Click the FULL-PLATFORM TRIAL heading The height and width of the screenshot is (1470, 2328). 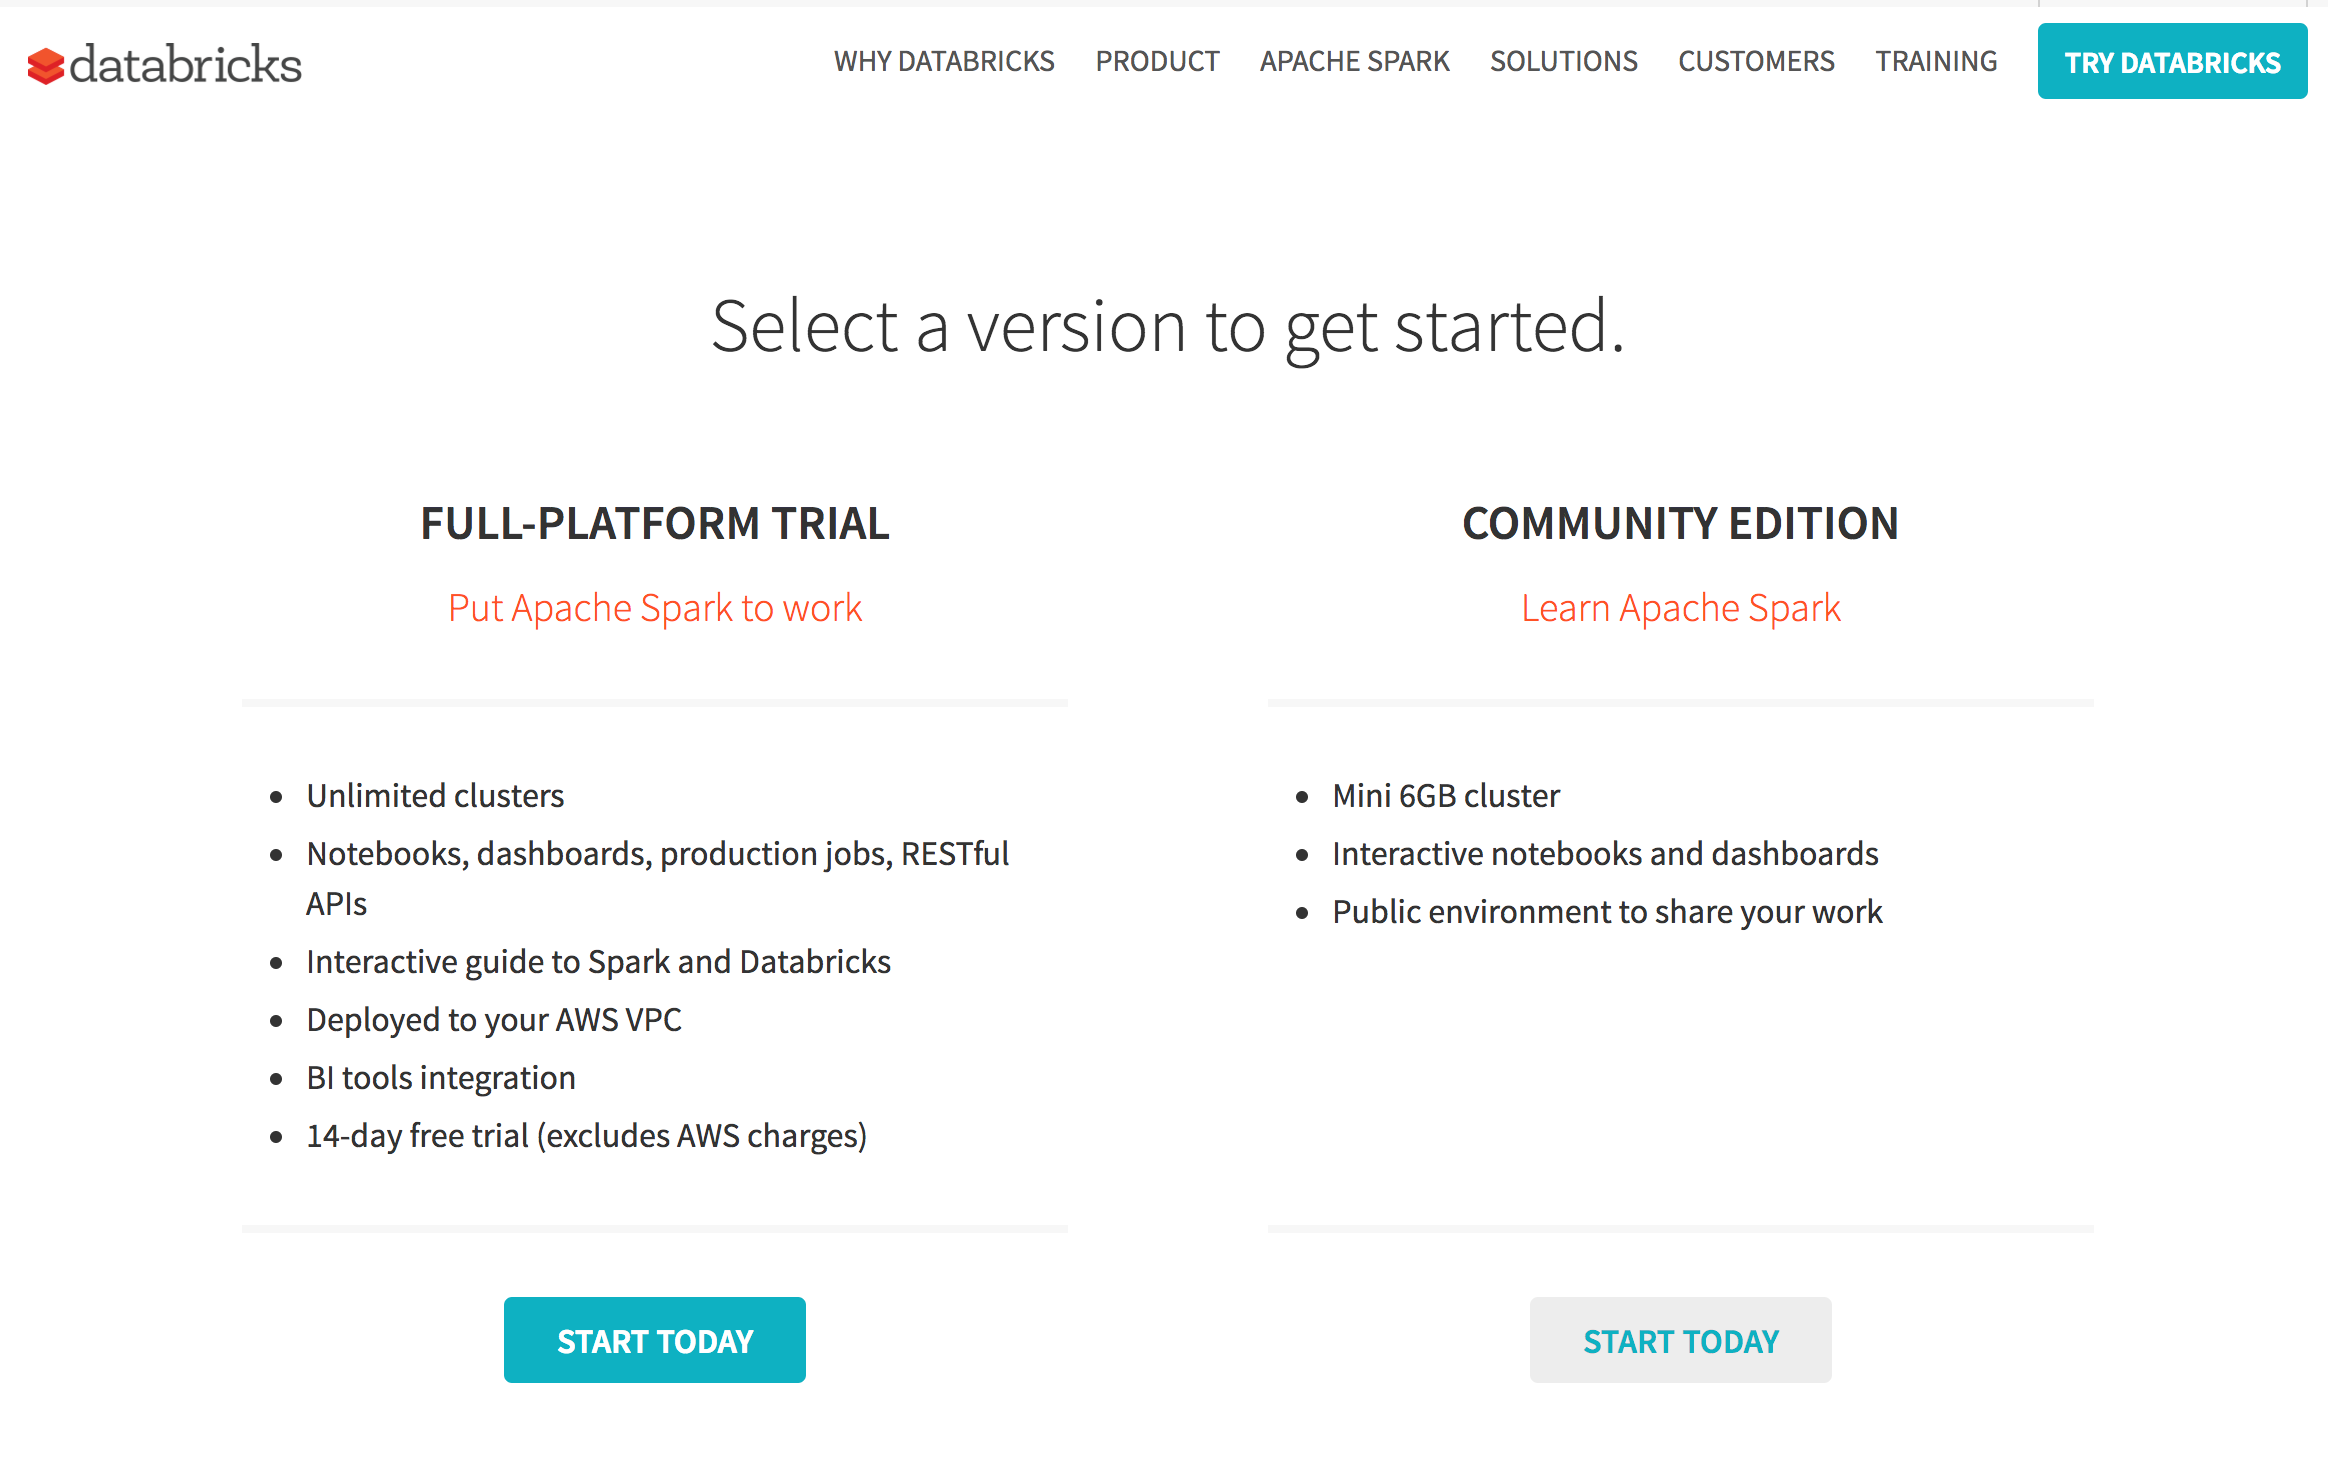pos(655,523)
